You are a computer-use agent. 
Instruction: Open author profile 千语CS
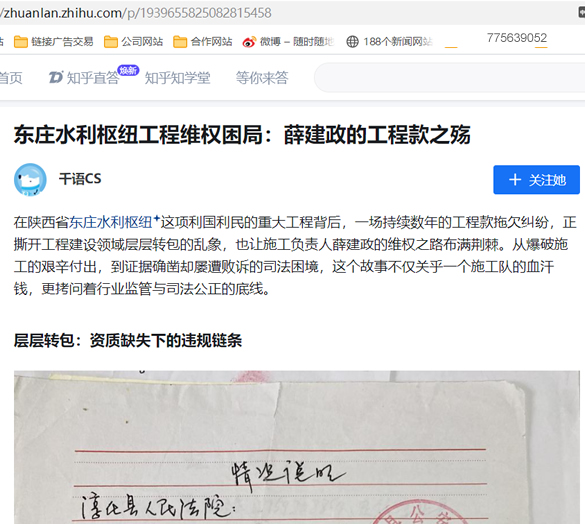80,179
